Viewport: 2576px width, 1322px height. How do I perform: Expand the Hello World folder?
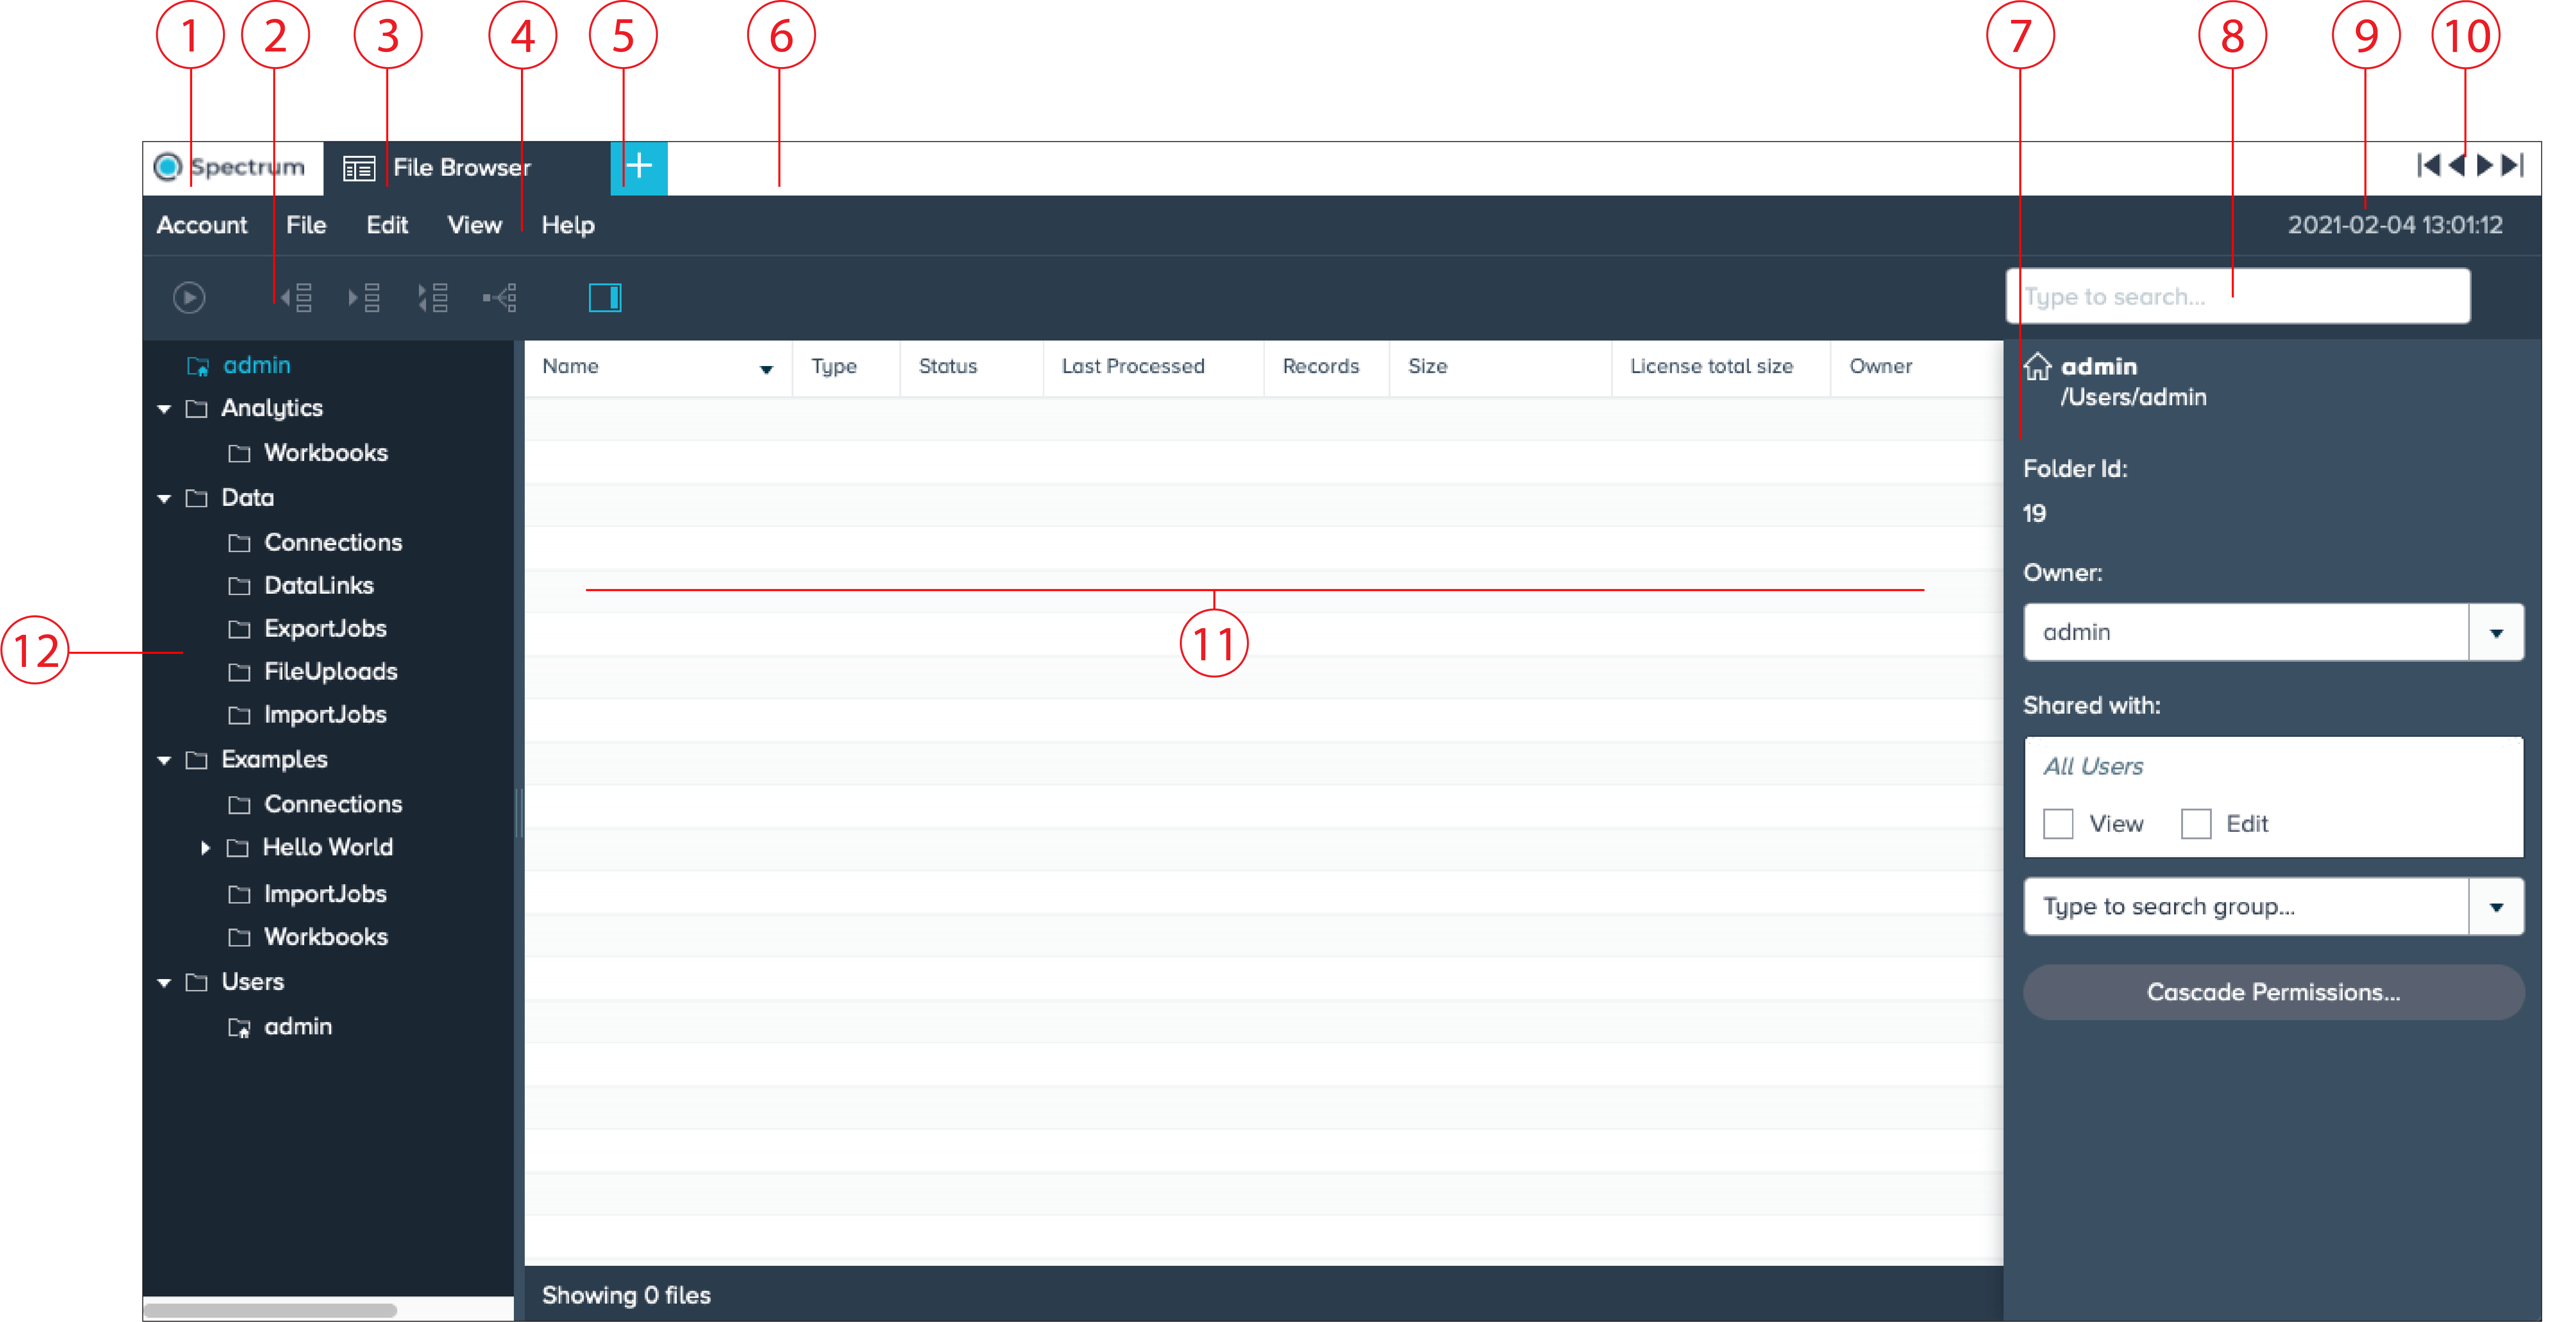(207, 847)
